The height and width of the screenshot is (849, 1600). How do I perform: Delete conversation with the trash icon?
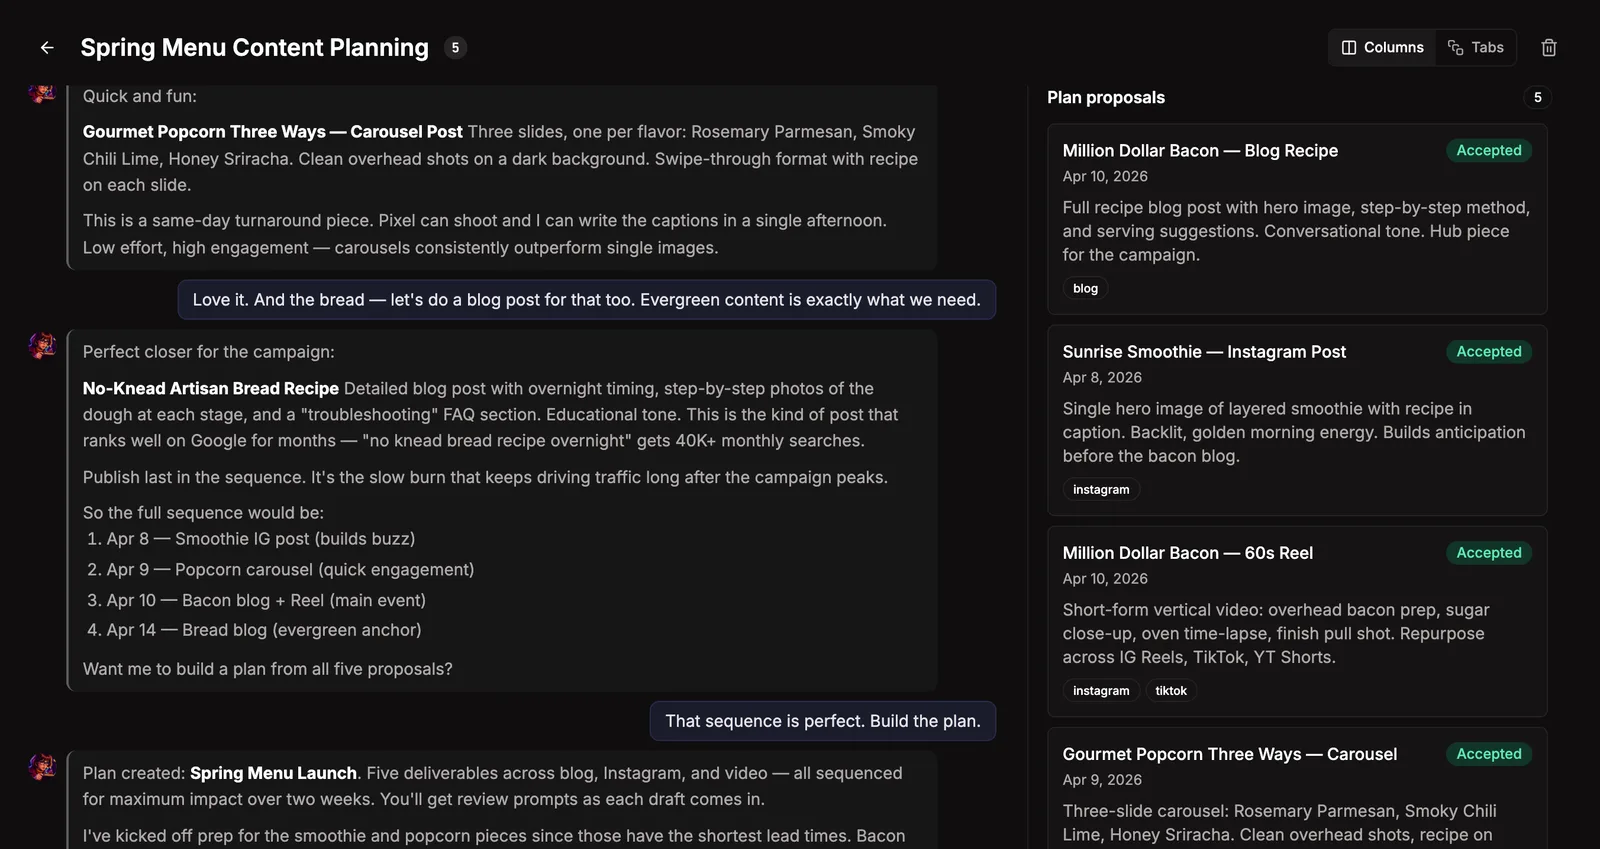[x=1549, y=47]
